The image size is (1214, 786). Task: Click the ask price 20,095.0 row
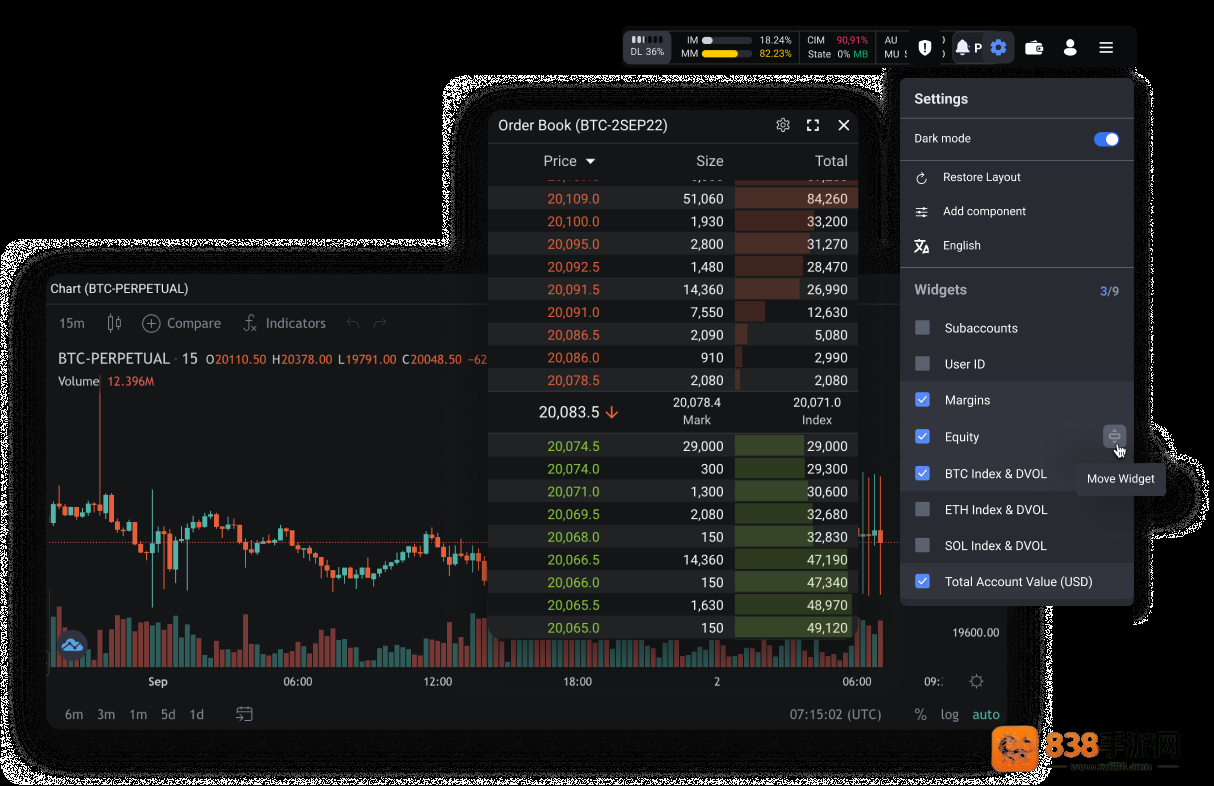tap(673, 244)
